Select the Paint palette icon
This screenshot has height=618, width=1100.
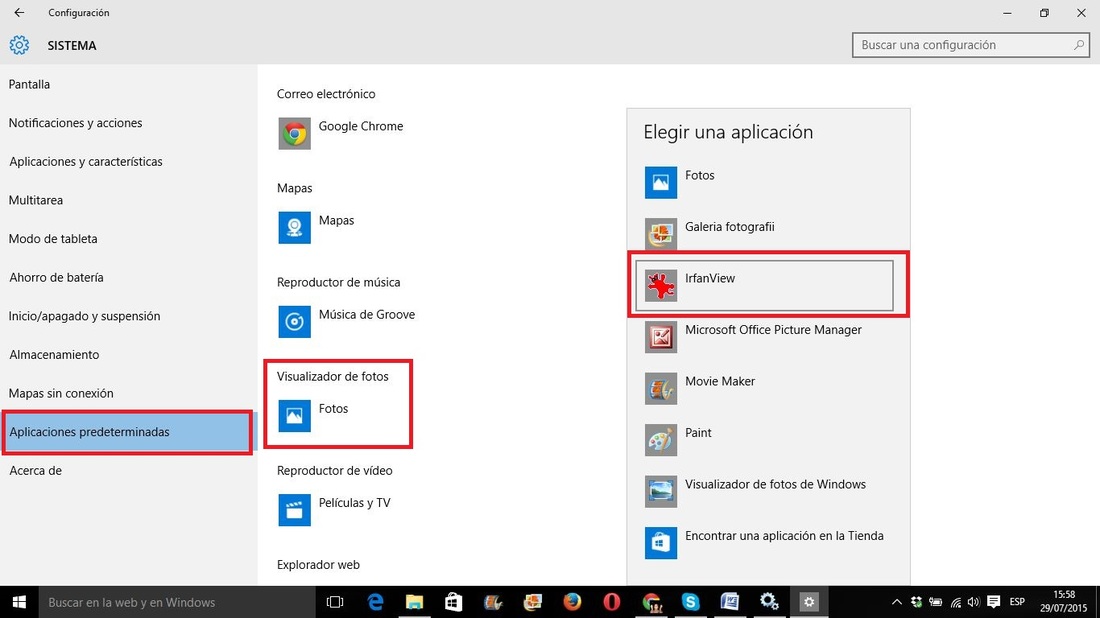[x=660, y=440]
